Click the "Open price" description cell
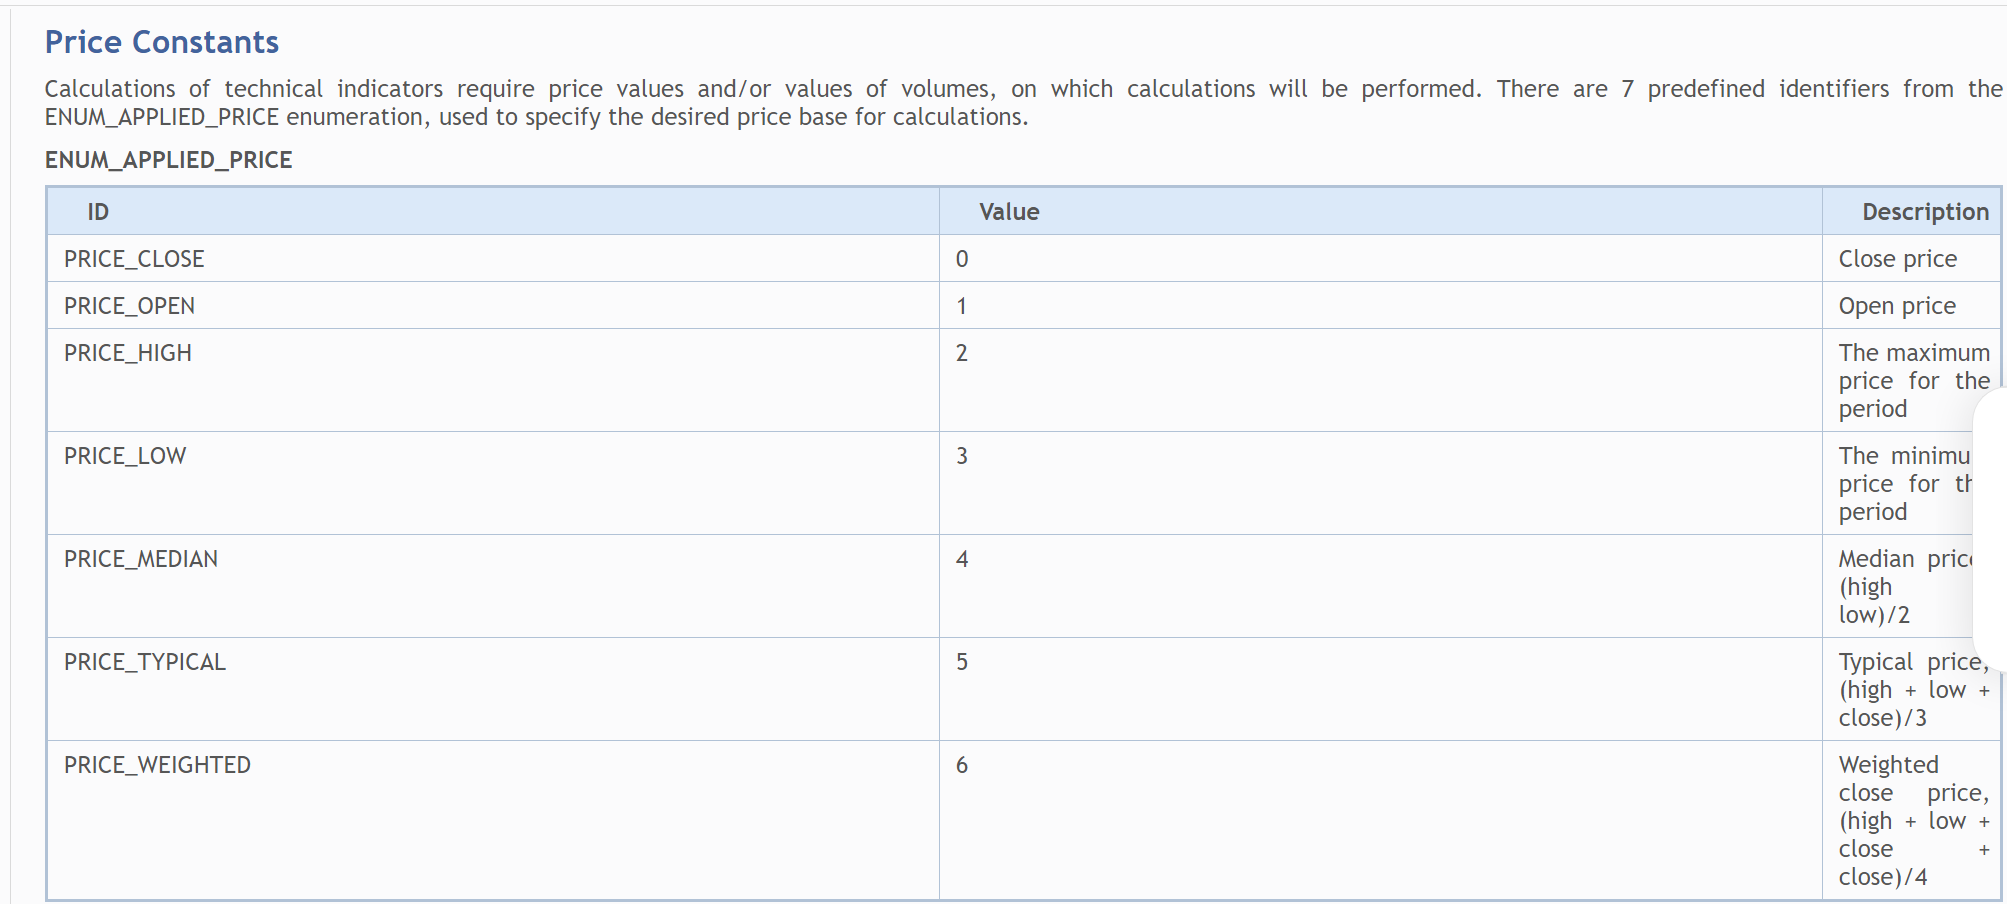 click(1897, 306)
